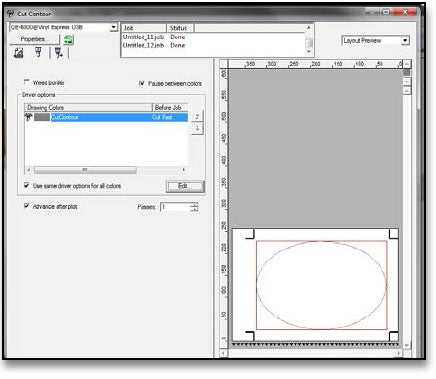This screenshot has width=436, height=379.
Task: Move CutContour up with the up arrow
Action: coord(197,116)
